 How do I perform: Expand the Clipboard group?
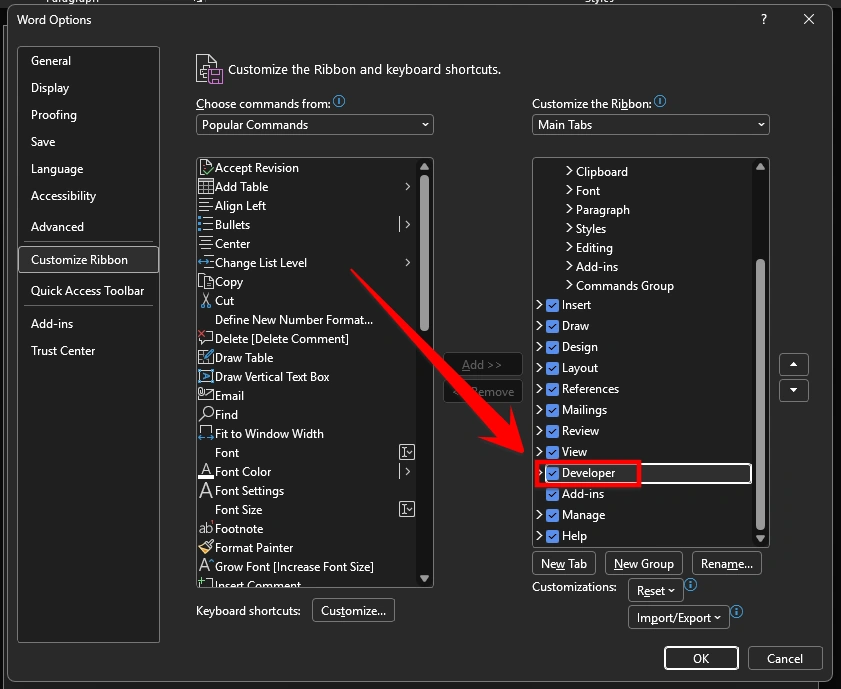pyautogui.click(x=569, y=171)
